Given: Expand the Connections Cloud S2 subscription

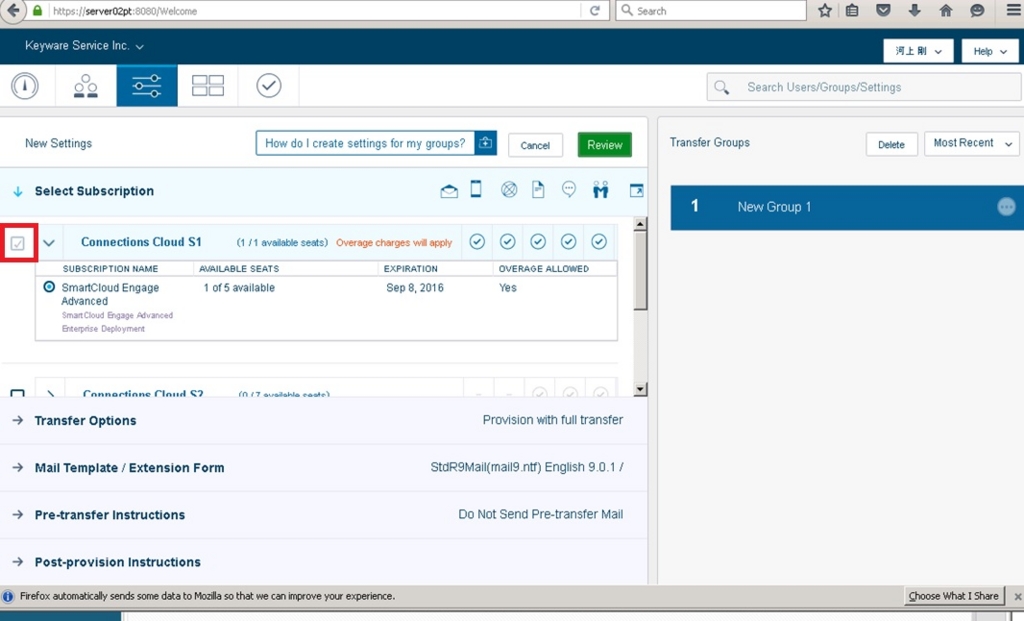Looking at the screenshot, I should coord(50,394).
